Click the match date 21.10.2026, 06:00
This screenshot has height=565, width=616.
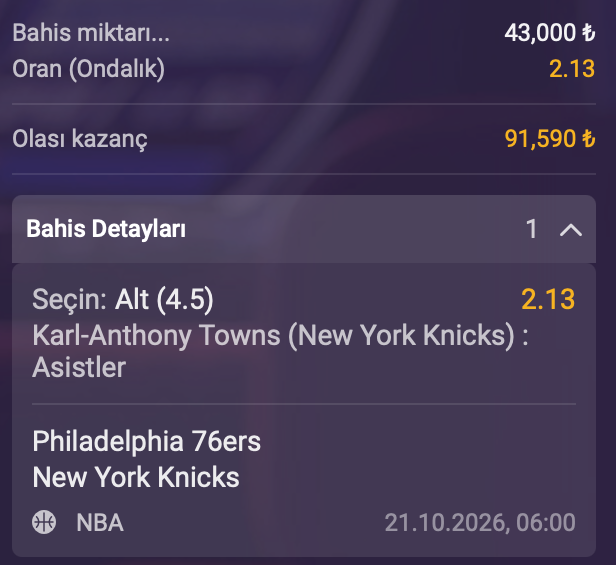tap(480, 523)
